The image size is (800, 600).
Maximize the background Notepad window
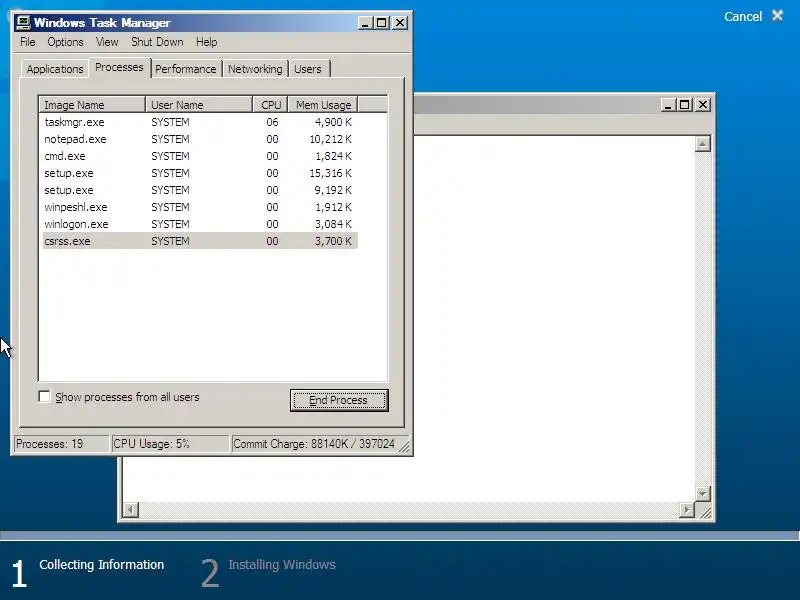pyautogui.click(x=684, y=105)
